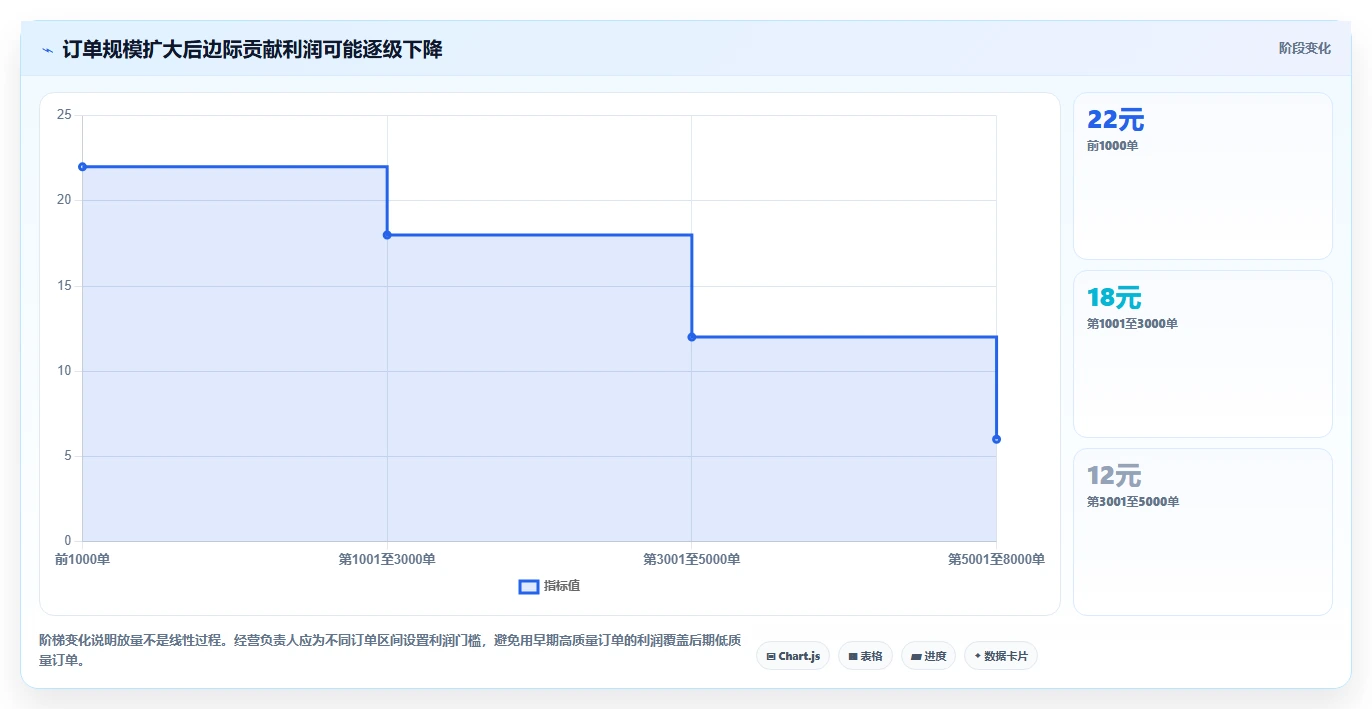Click the Chart.js tag
The width and height of the screenshot is (1372, 709).
793,656
